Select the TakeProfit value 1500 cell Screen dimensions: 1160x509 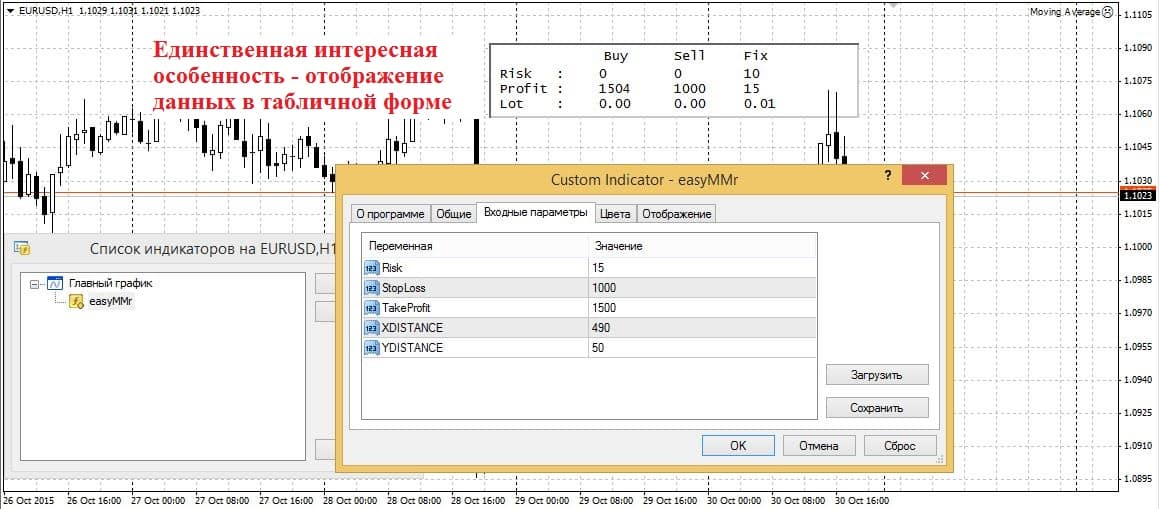(703, 308)
